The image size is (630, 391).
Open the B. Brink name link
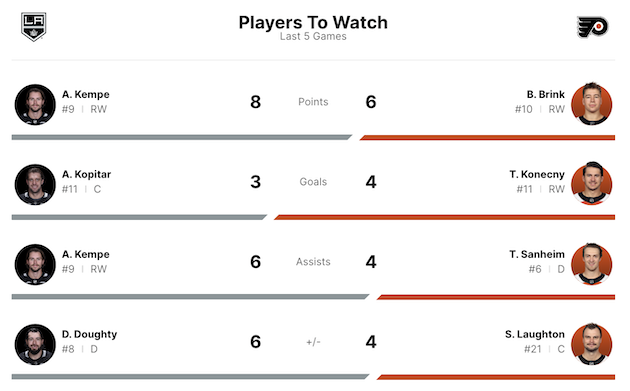(x=546, y=94)
